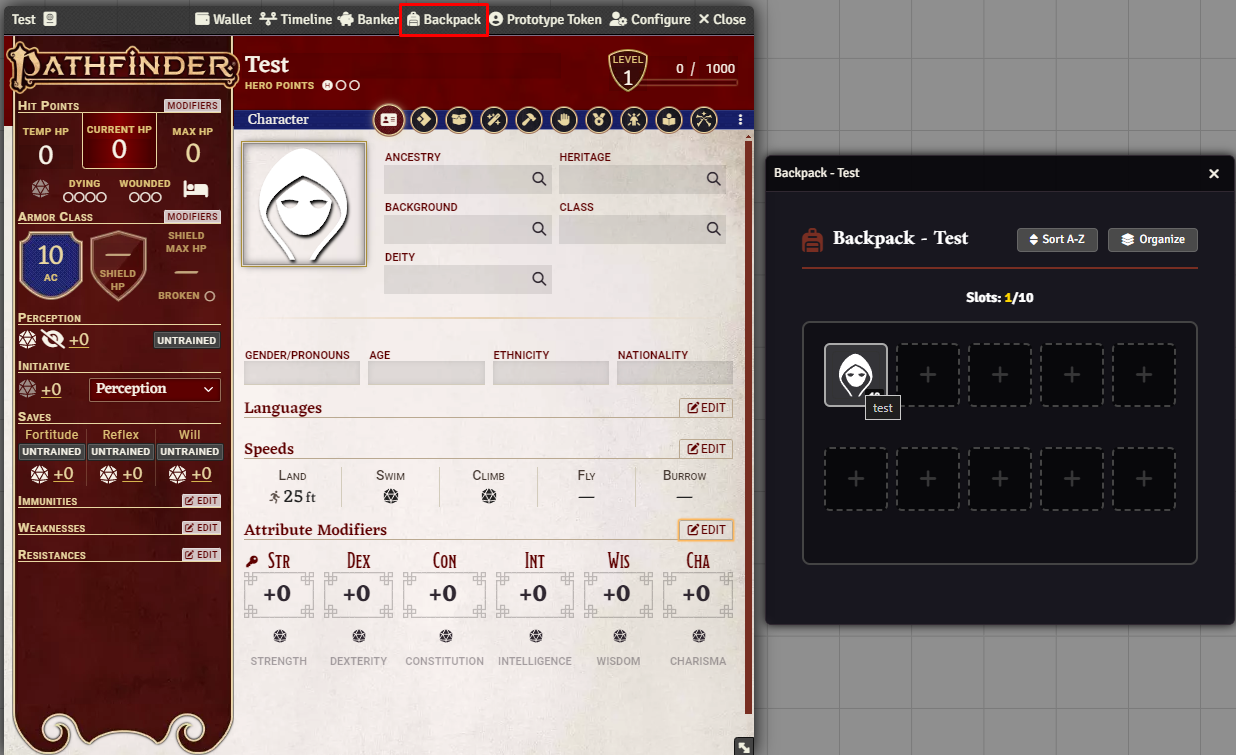Click the rest bed icon
Viewport: 1236px width, 755px height.
click(195, 190)
